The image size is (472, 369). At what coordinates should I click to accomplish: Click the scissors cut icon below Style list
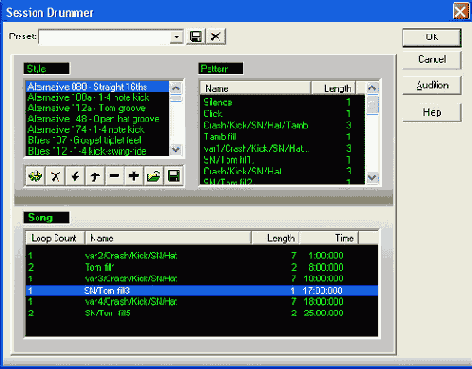coord(55,176)
